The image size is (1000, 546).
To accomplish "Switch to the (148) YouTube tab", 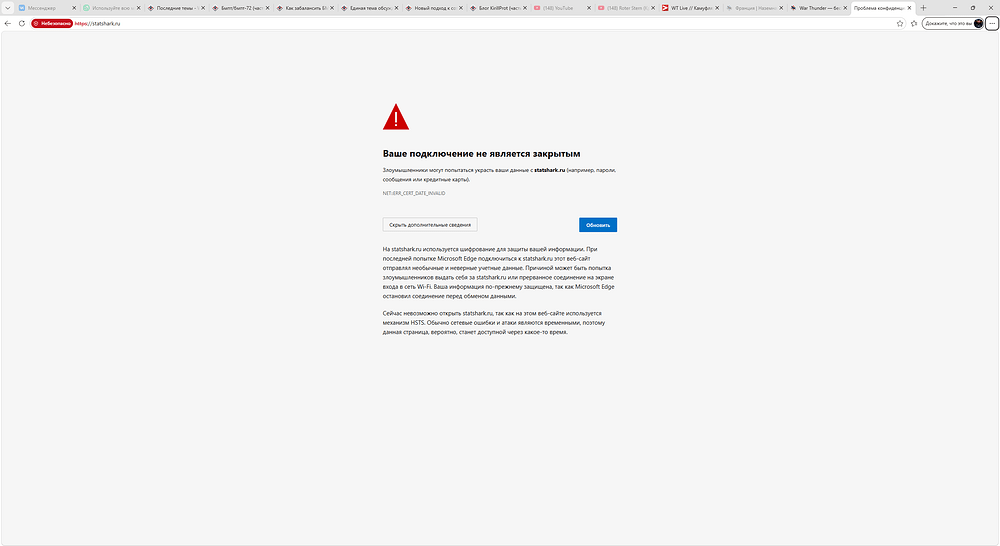I will pos(560,7).
